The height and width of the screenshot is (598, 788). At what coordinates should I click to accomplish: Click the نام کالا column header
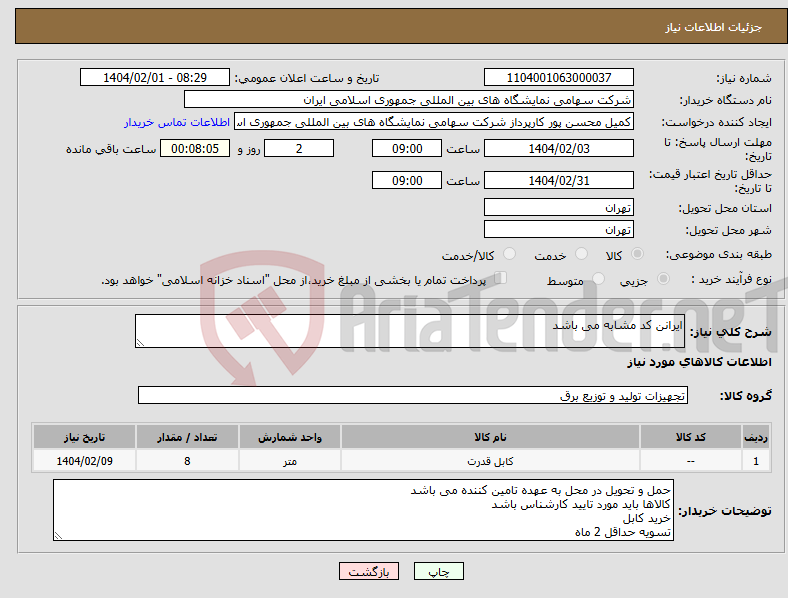[490, 437]
